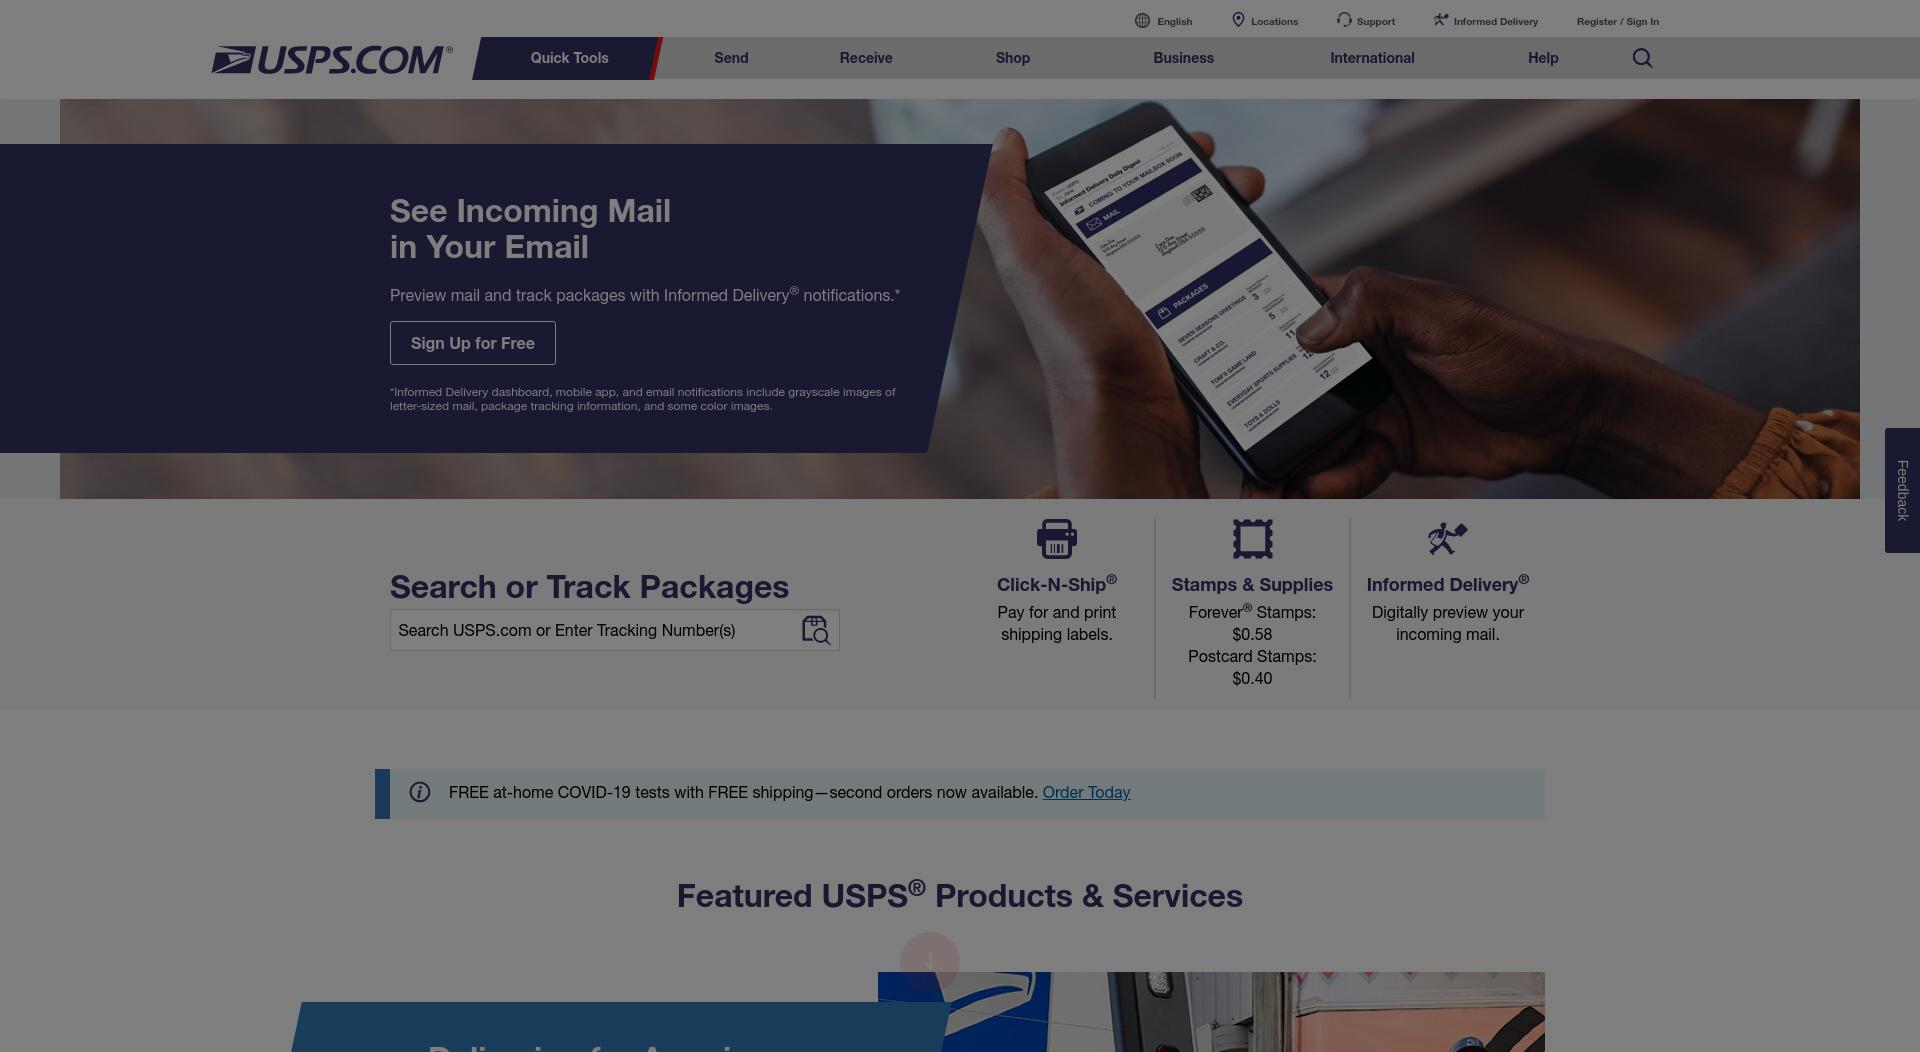
Task: Click the Locations pin icon
Action: coord(1238,20)
